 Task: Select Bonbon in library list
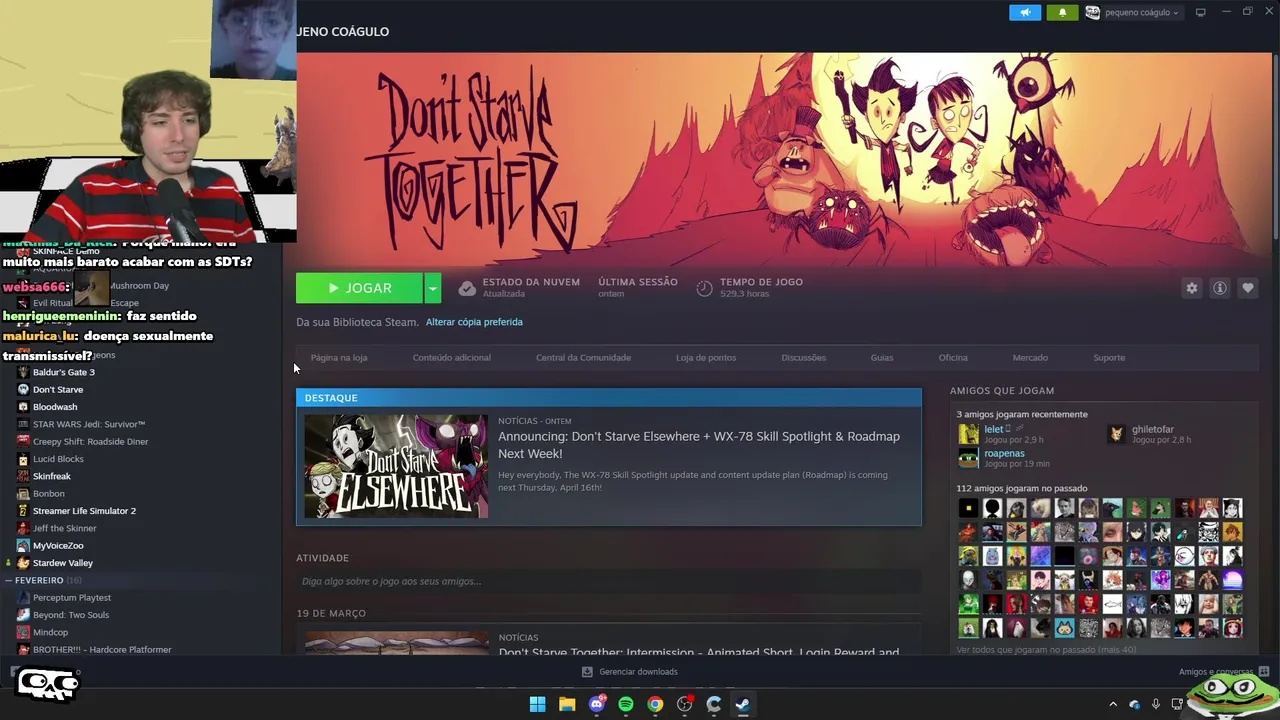[49, 493]
